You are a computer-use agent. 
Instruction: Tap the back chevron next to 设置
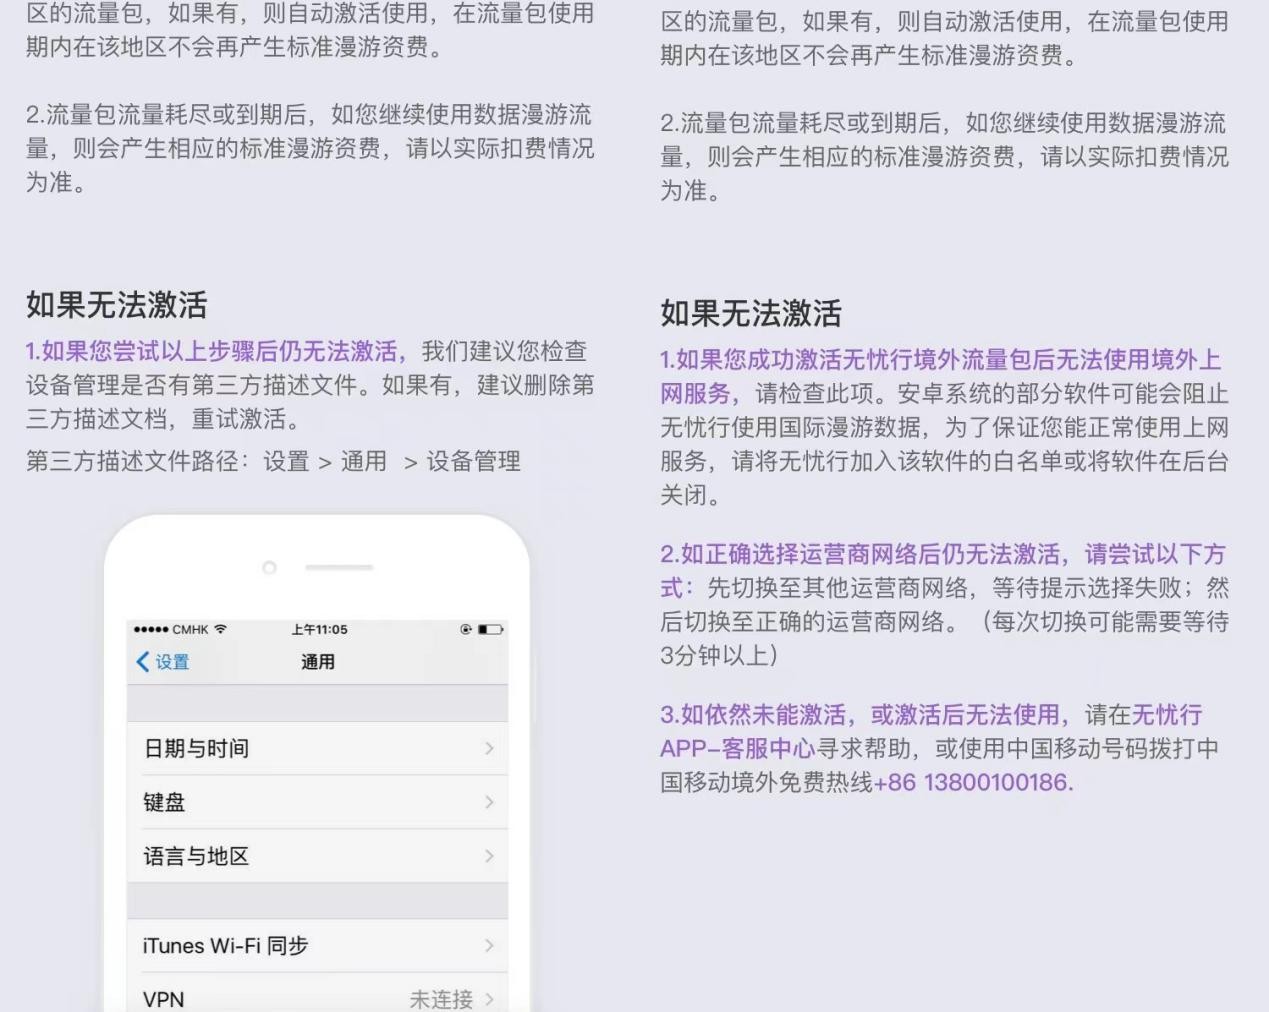tap(143, 662)
